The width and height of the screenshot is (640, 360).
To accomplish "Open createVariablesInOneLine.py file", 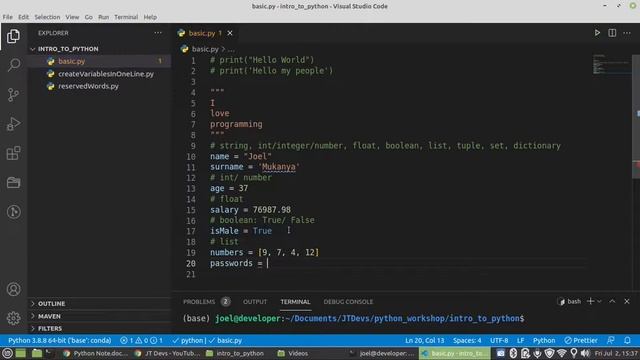I will (100, 74).
